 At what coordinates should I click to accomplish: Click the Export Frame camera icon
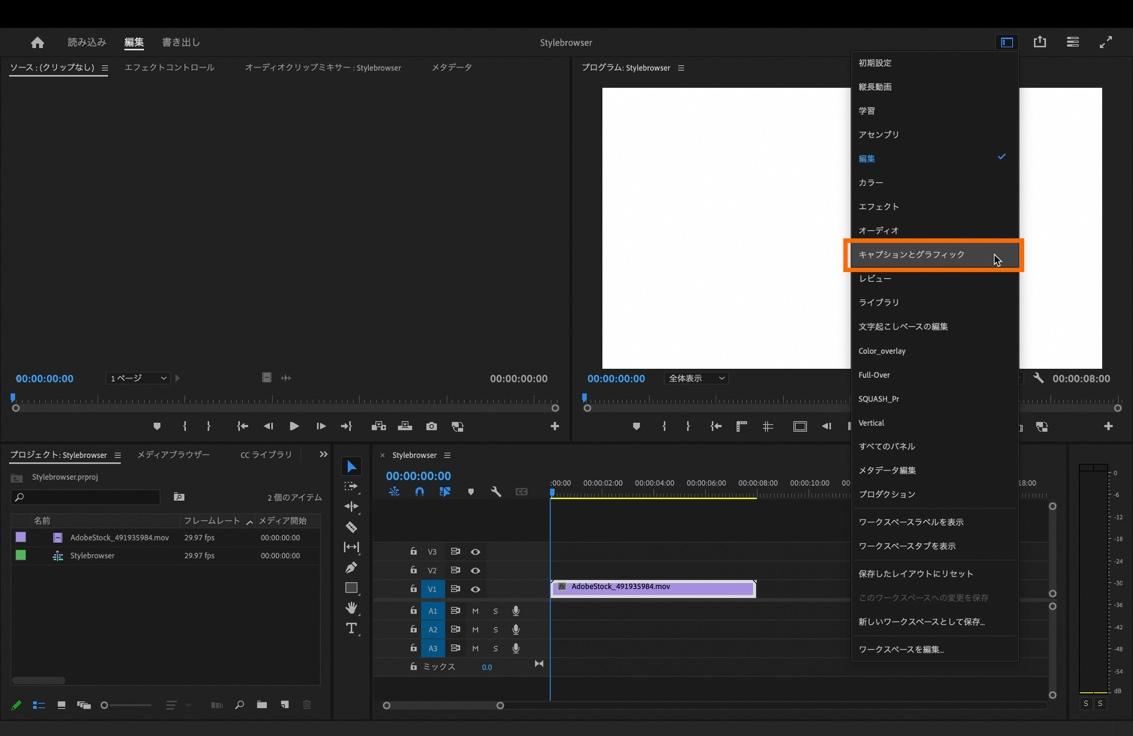point(431,426)
